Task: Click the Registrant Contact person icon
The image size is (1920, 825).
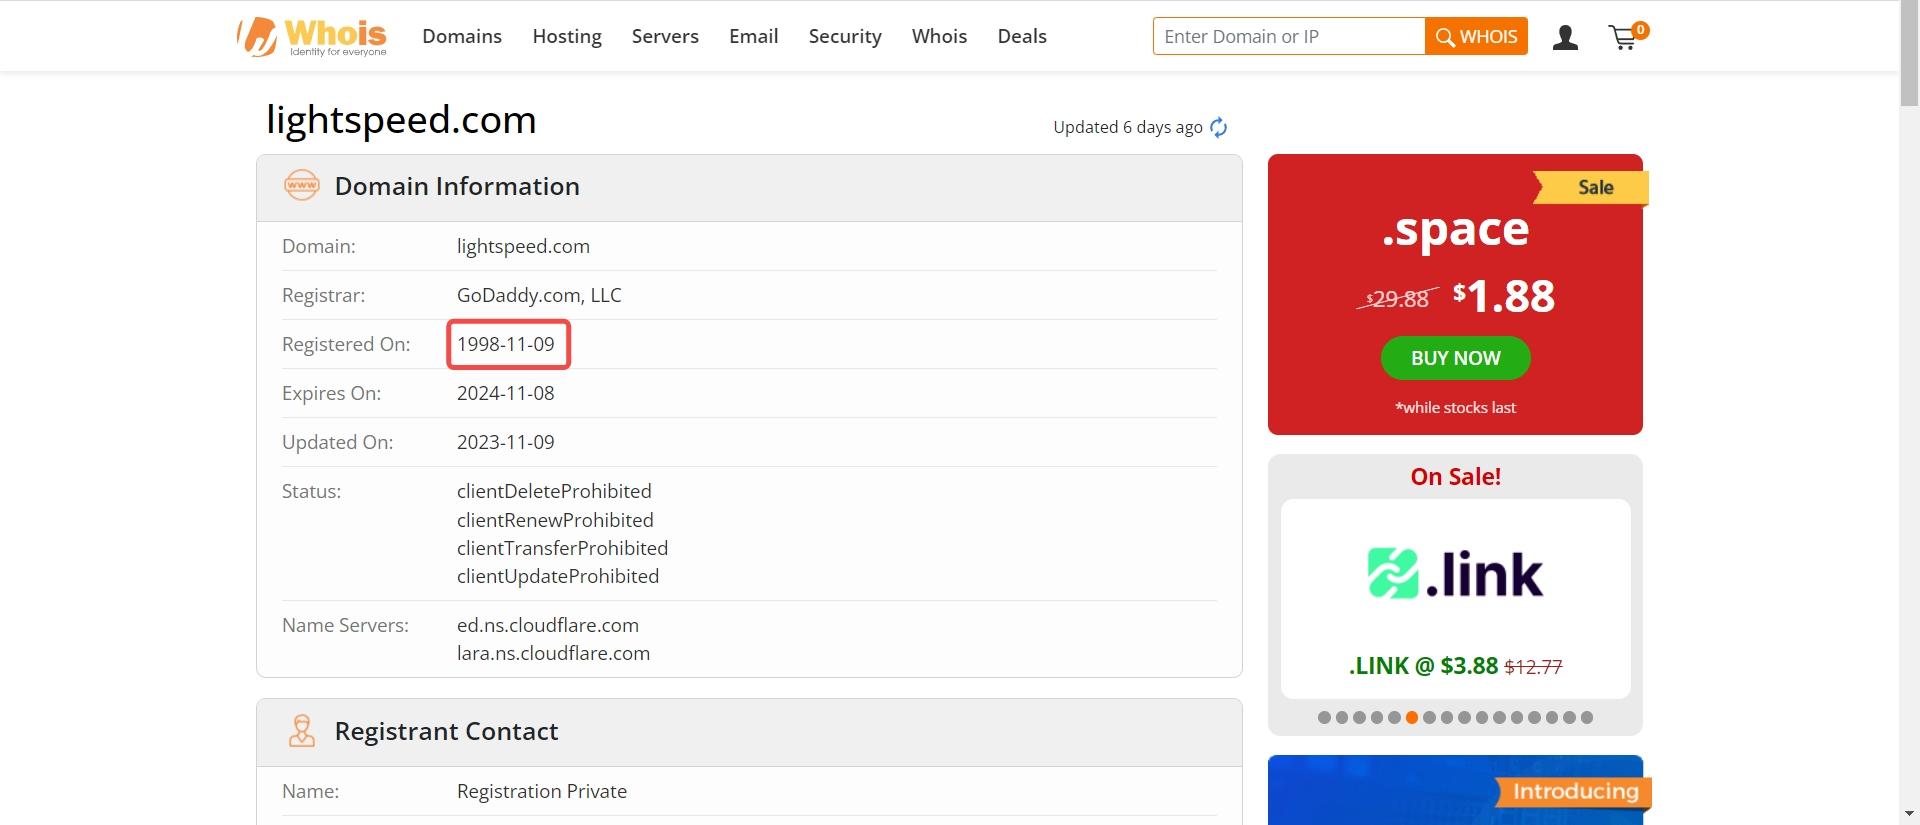Action: 301,731
